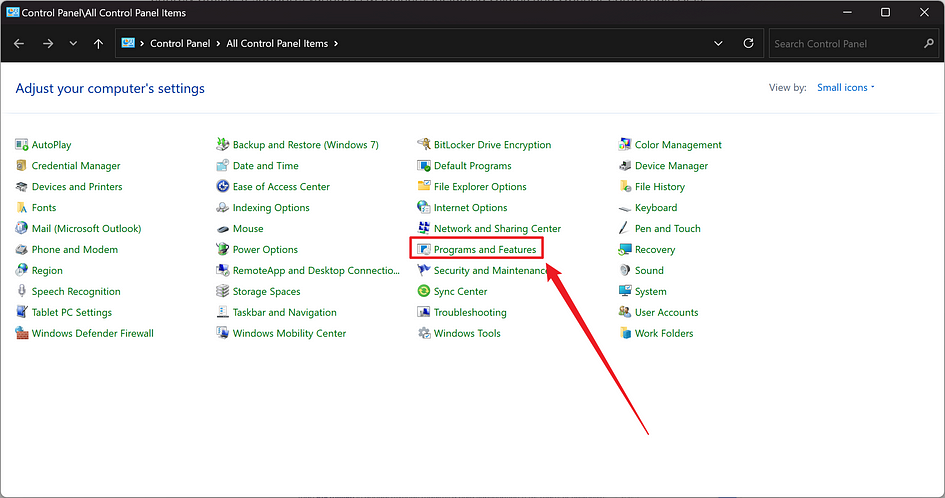Click the Phone and Modem icon
The image size is (945, 498).
pos(22,250)
